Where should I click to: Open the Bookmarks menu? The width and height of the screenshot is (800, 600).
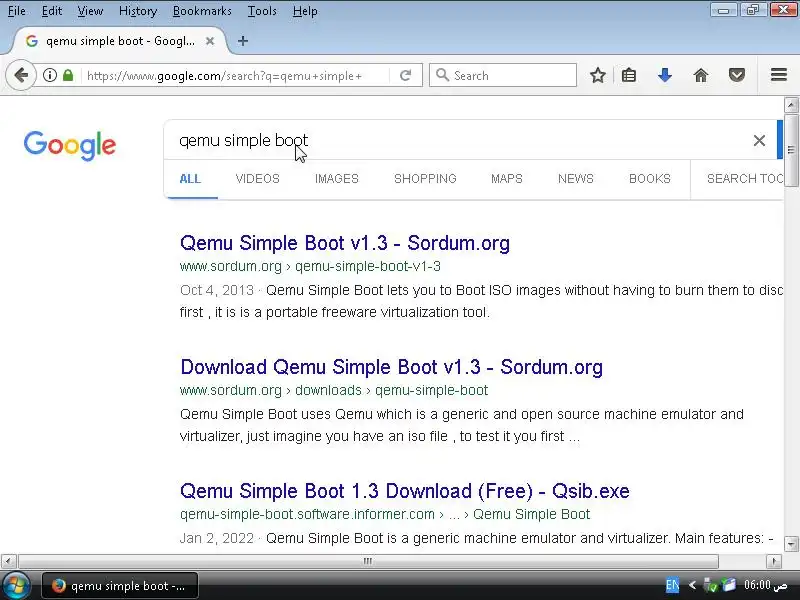(202, 11)
